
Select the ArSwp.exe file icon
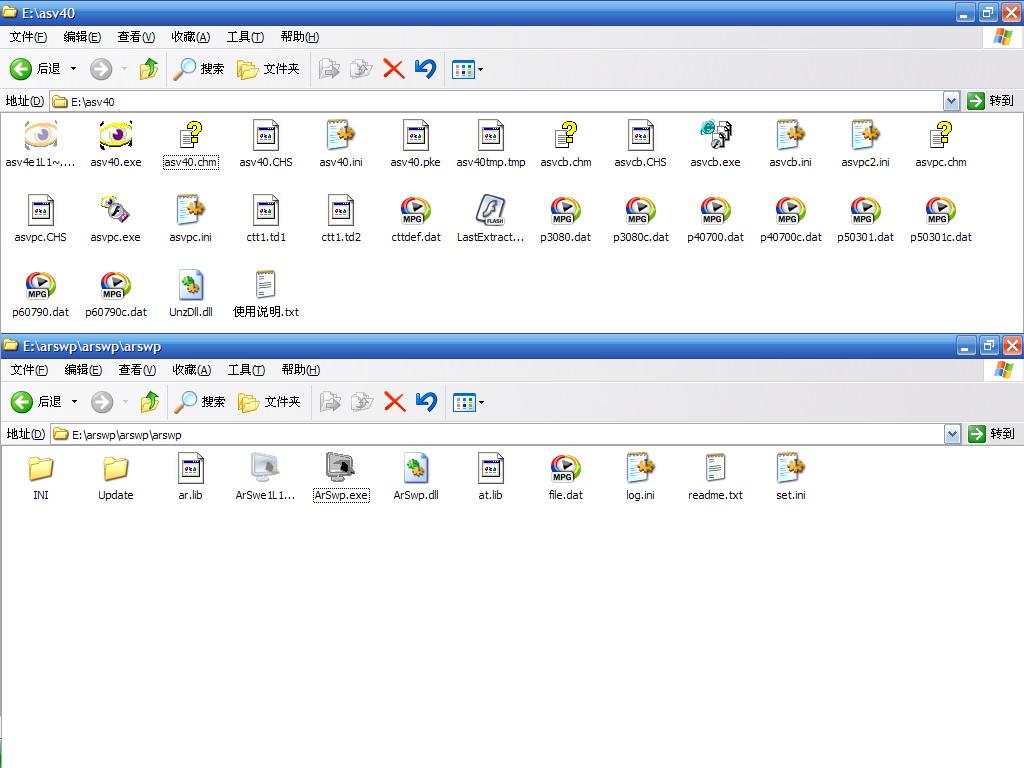pos(341,468)
